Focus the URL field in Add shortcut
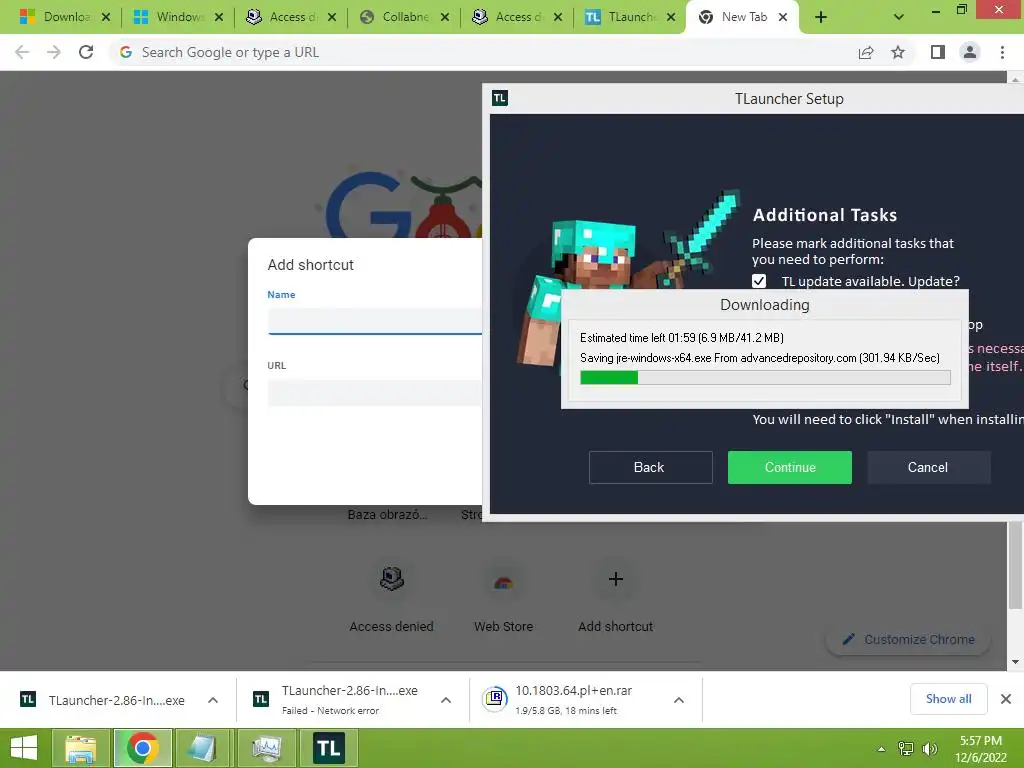This screenshot has height=768, width=1024. point(375,393)
